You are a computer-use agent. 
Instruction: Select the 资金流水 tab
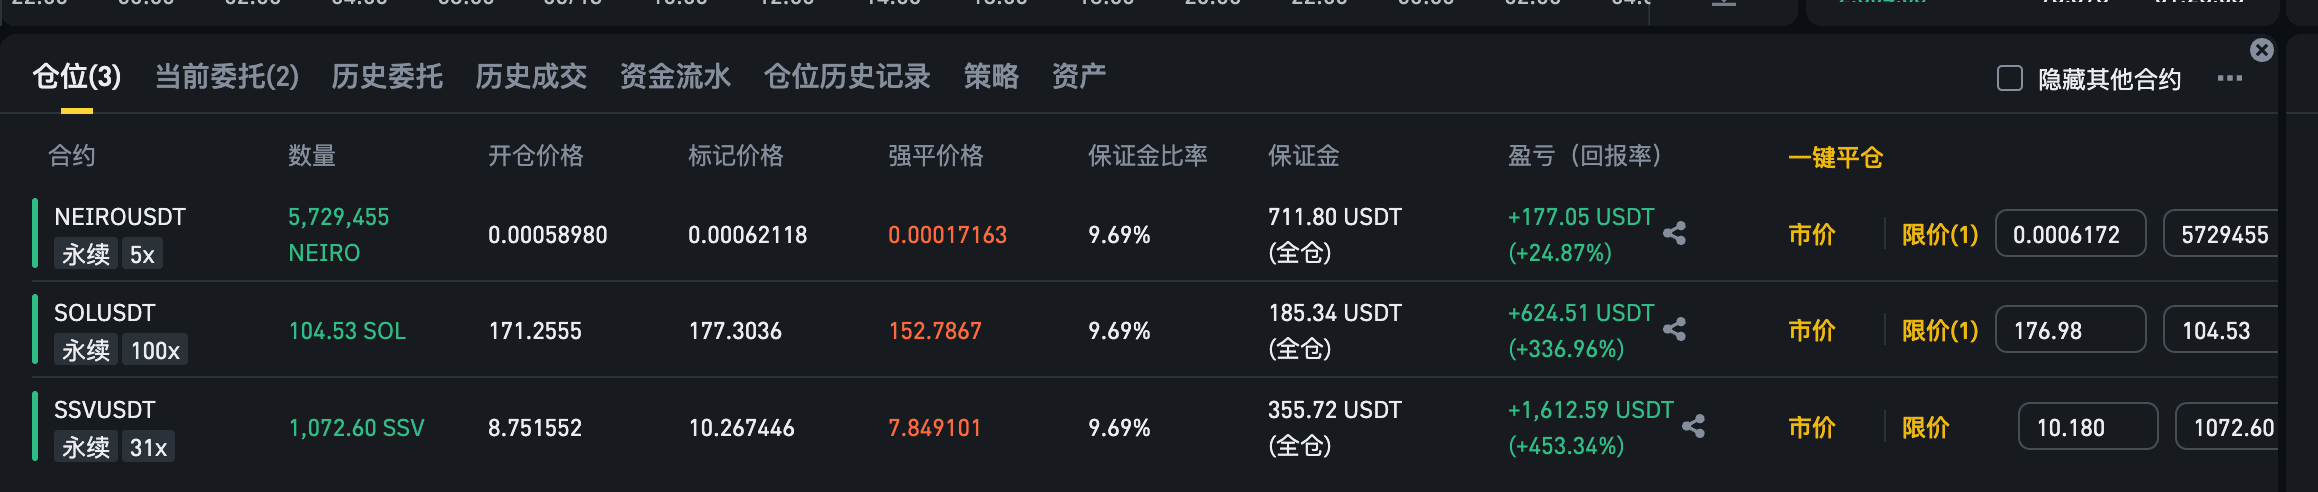click(x=675, y=76)
